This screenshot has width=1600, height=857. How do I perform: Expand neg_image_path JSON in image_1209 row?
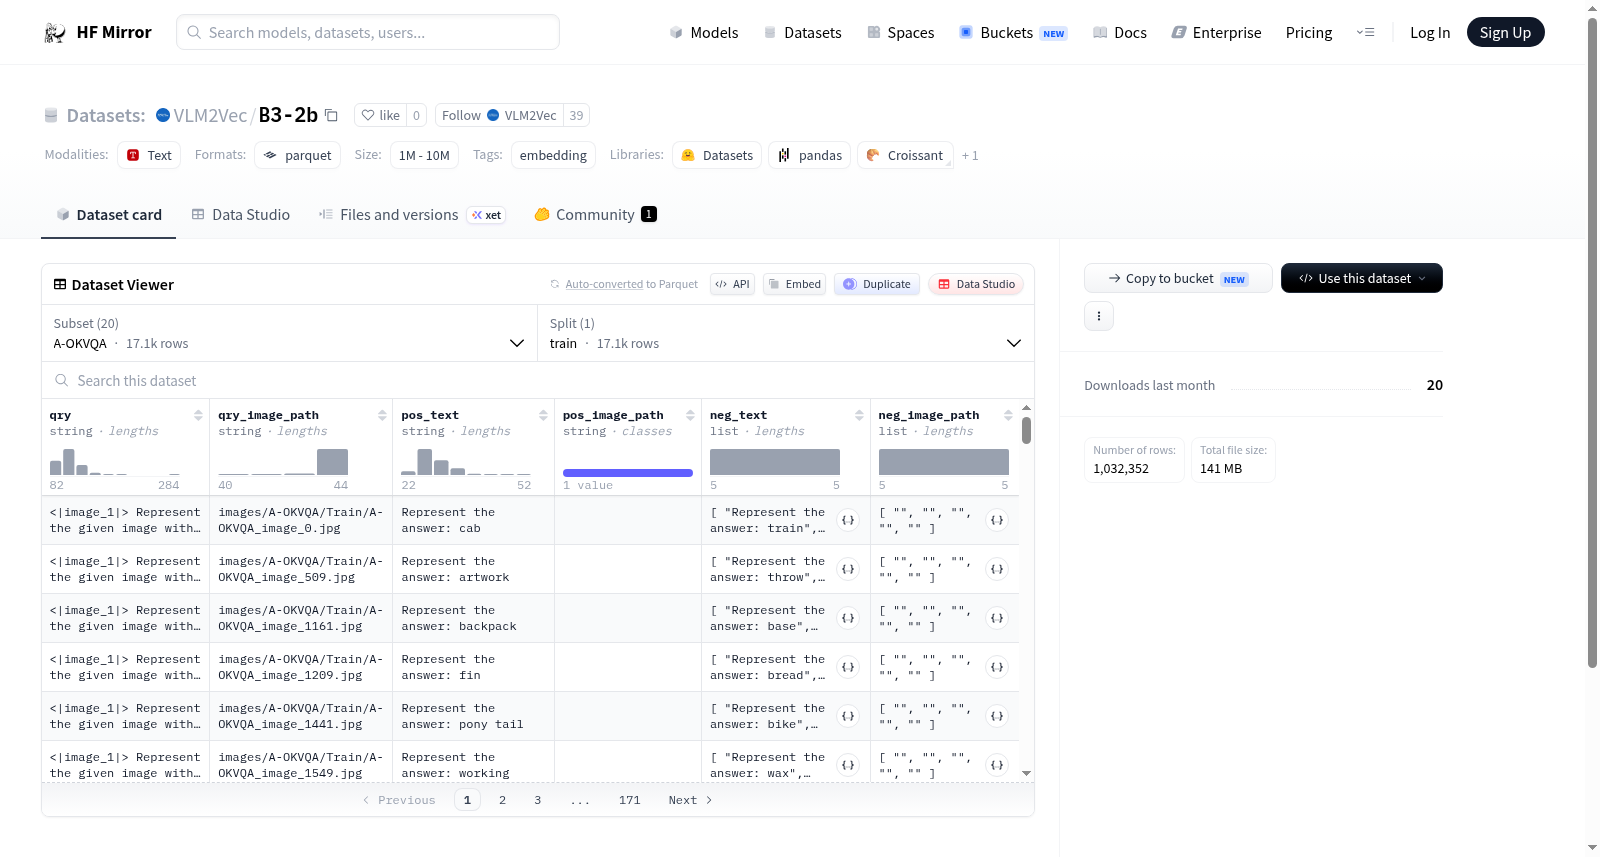click(x=997, y=667)
